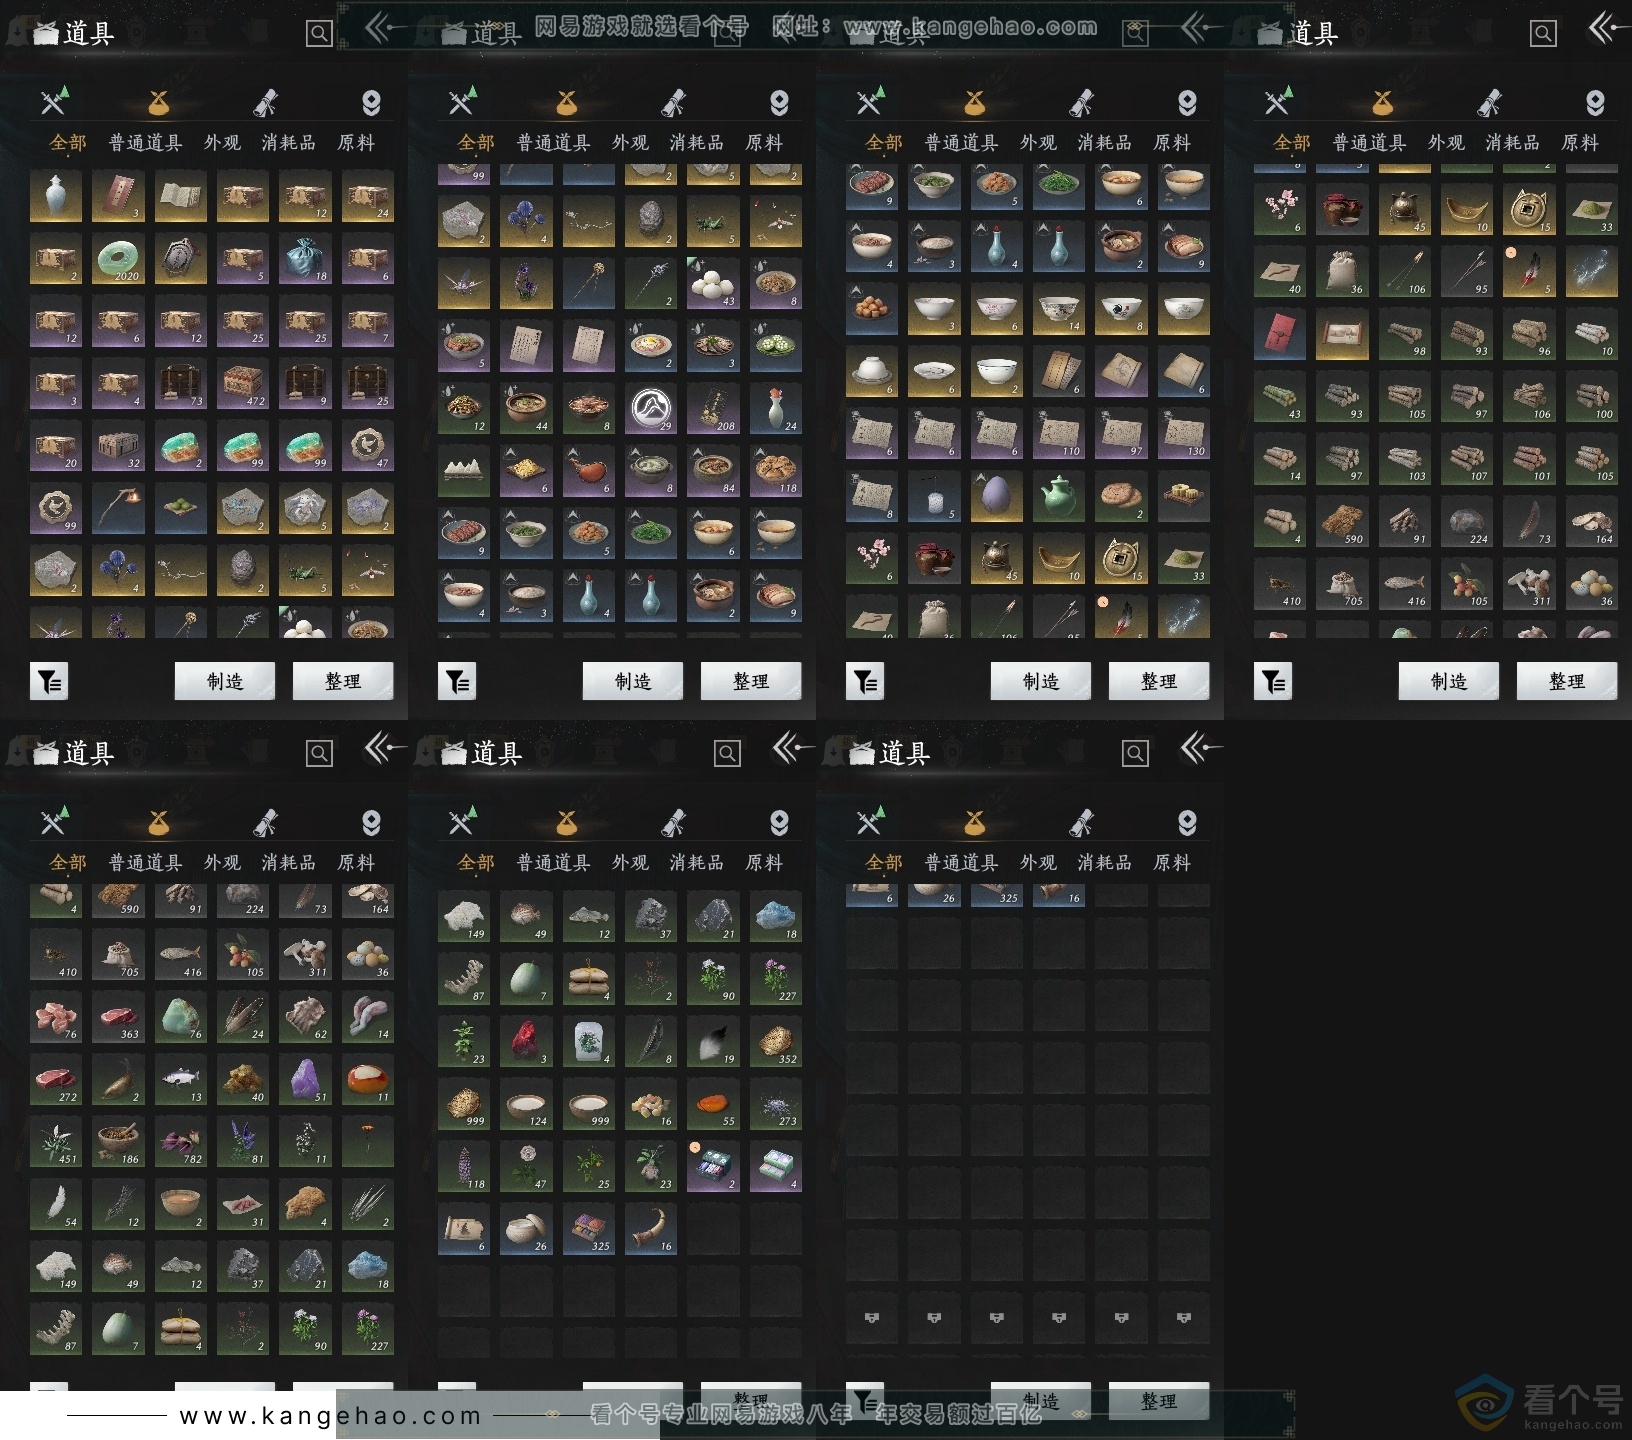
Task: Switch to 原料 tab in the bottom-left panel
Action: pyautogui.click(x=356, y=863)
